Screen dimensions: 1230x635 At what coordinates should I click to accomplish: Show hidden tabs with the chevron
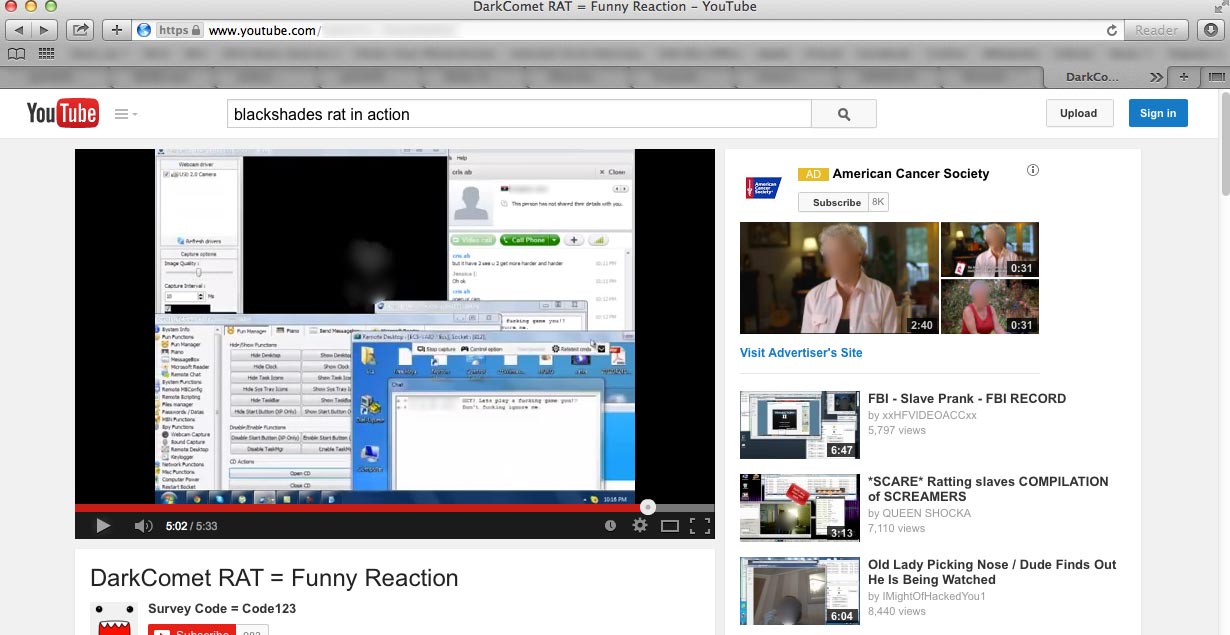point(1156,77)
